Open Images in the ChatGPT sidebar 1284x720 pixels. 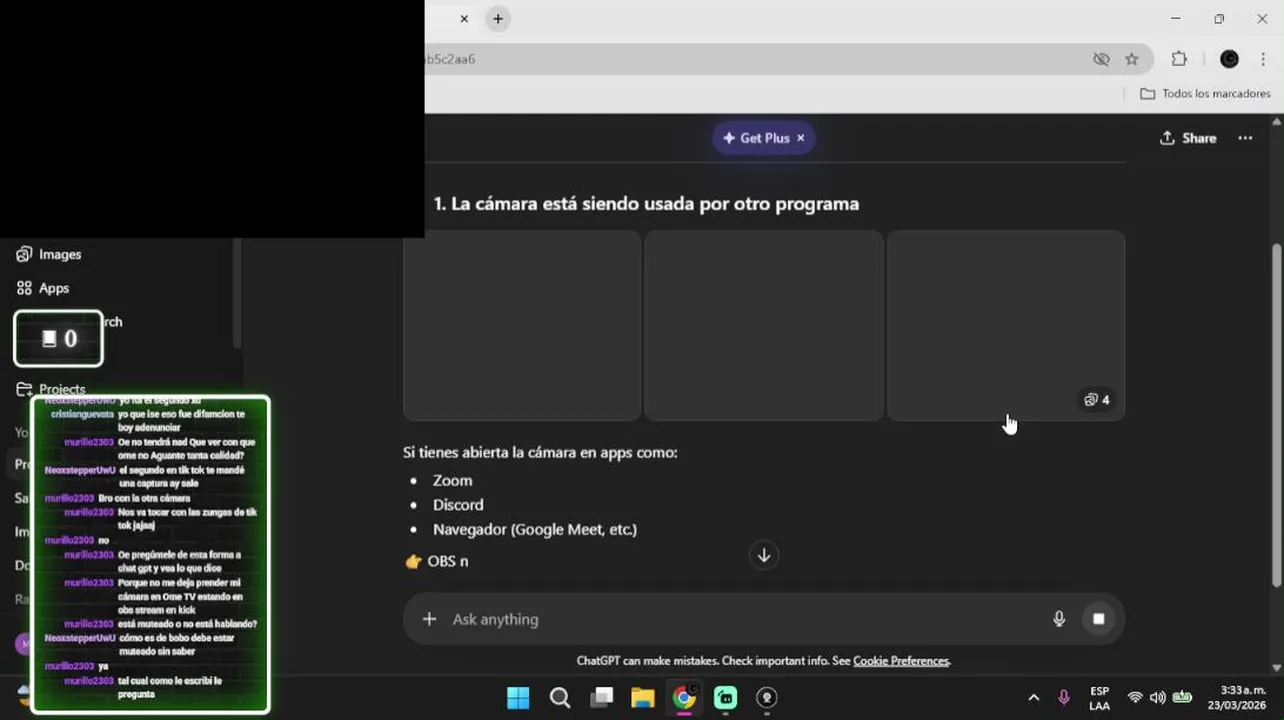[49, 254]
